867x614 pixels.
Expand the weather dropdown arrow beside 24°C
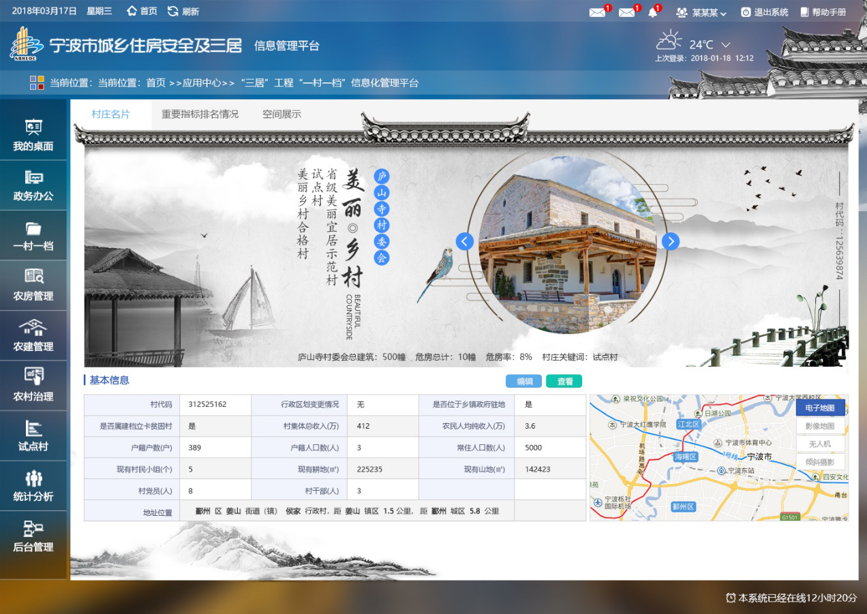coord(726,45)
